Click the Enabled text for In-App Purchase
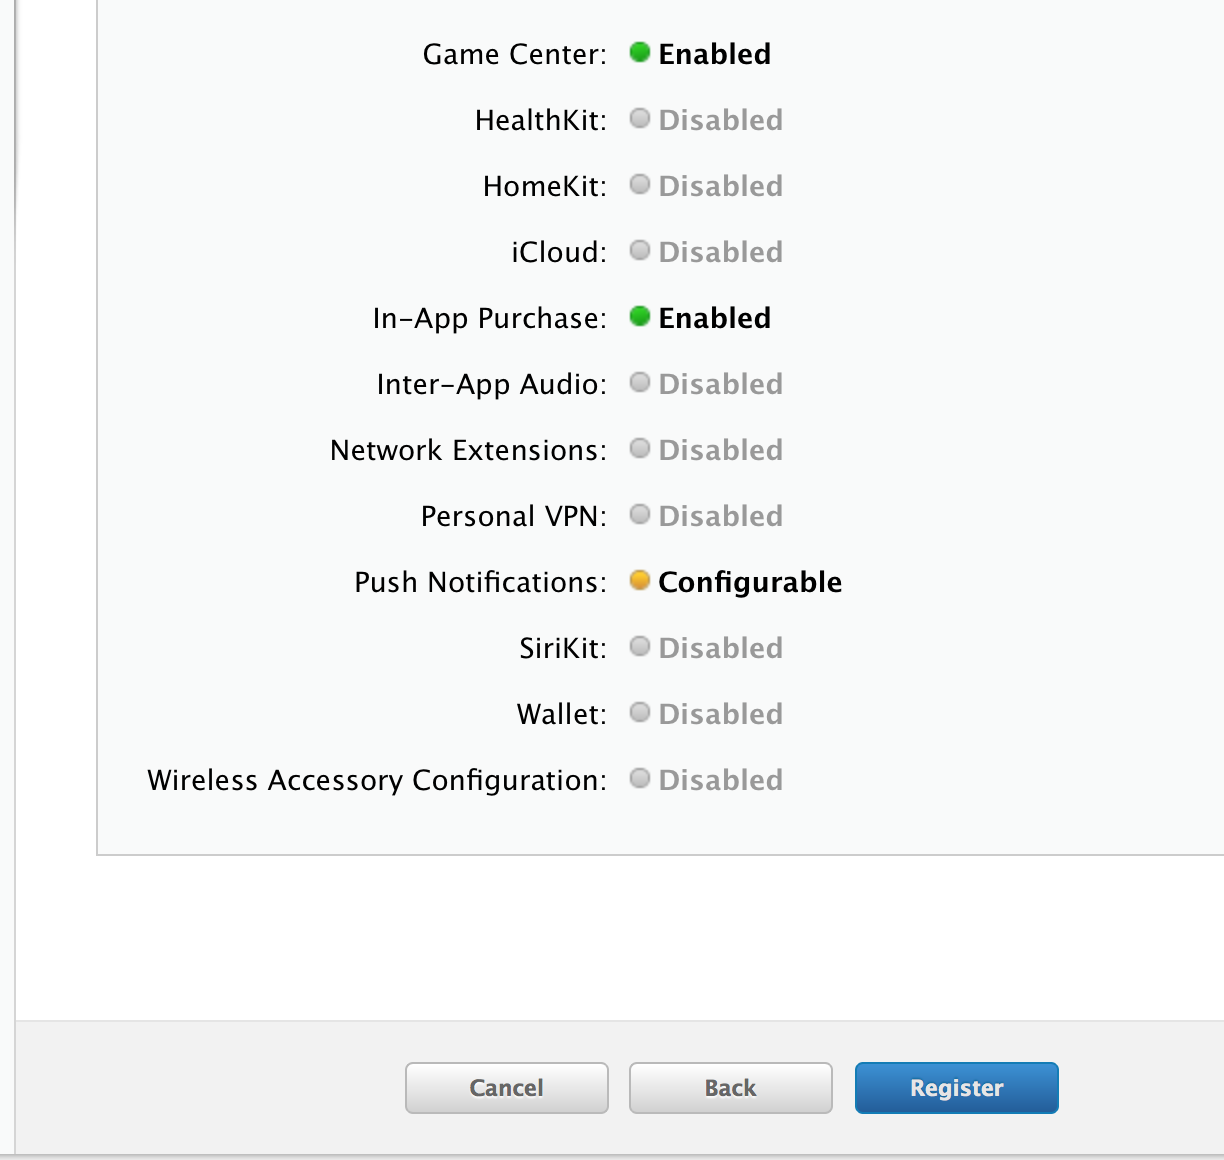This screenshot has width=1224, height=1160. tap(714, 318)
